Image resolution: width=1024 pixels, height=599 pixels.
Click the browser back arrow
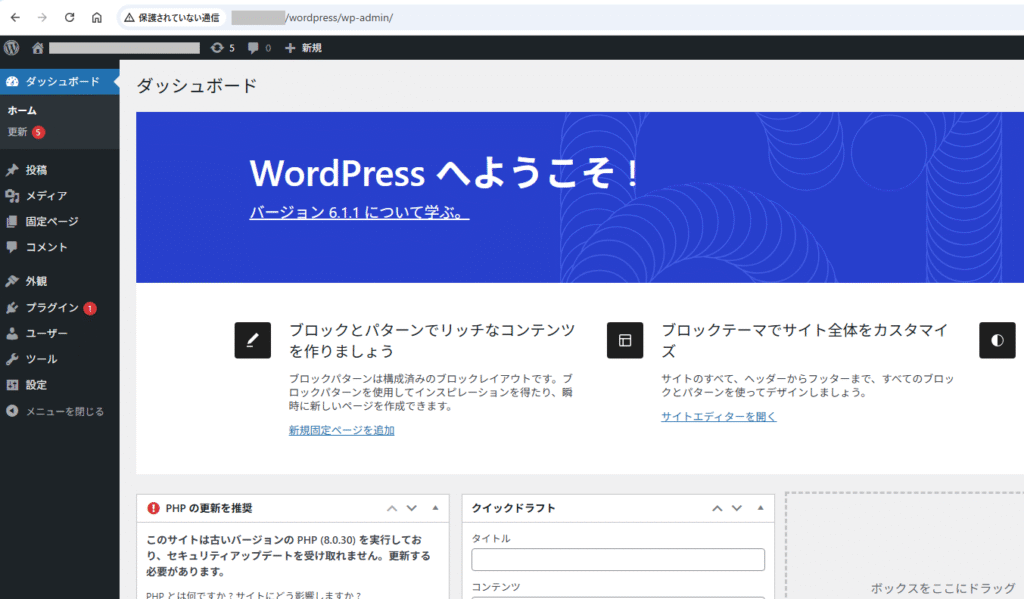[x=15, y=18]
